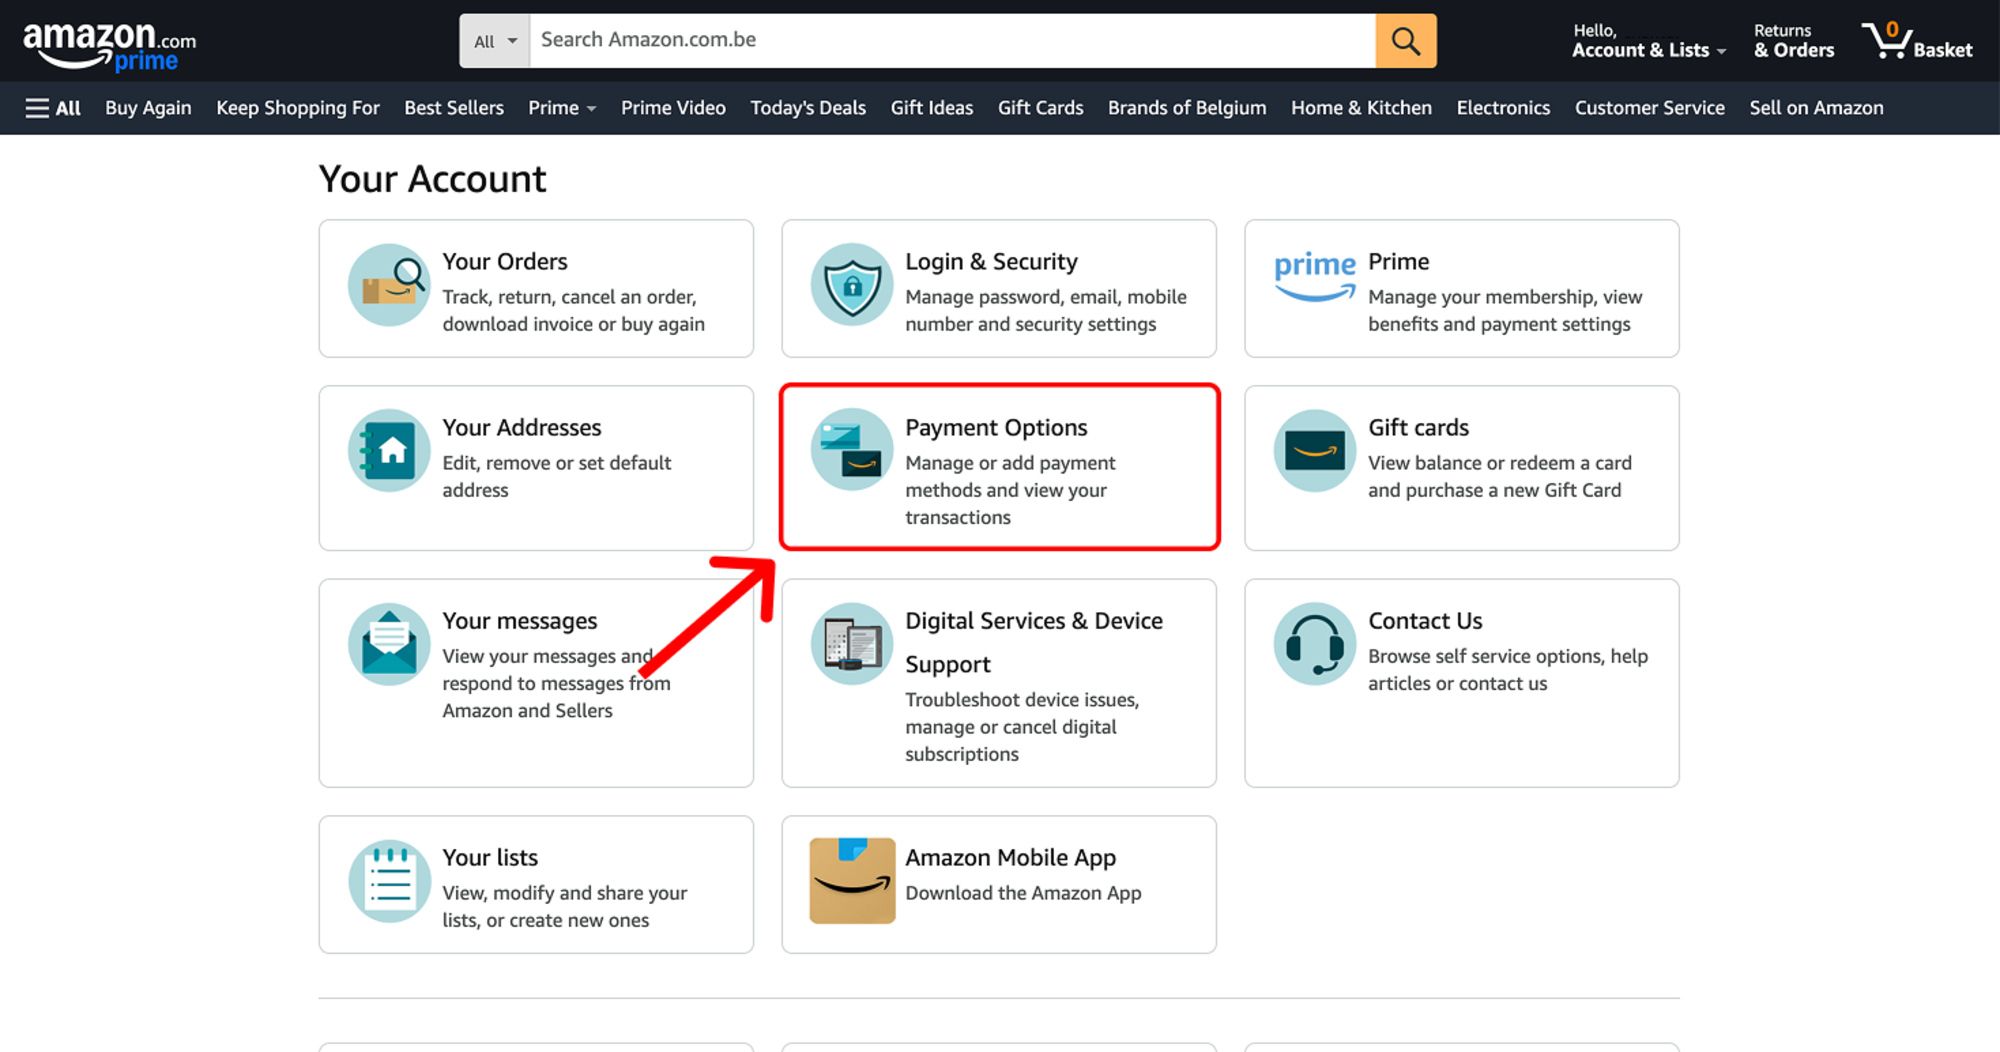This screenshot has height=1052, width=2000.
Task: Open Login & Security title
Action: click(991, 261)
